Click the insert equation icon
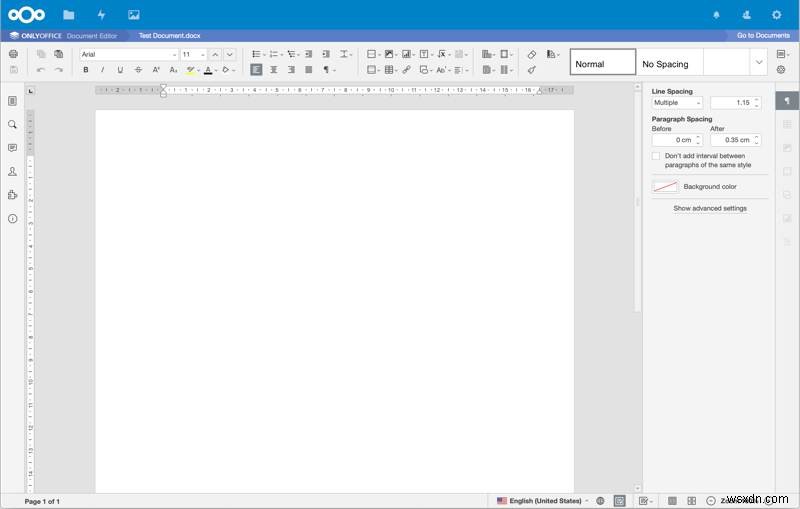The width and height of the screenshot is (800, 509). (x=443, y=54)
